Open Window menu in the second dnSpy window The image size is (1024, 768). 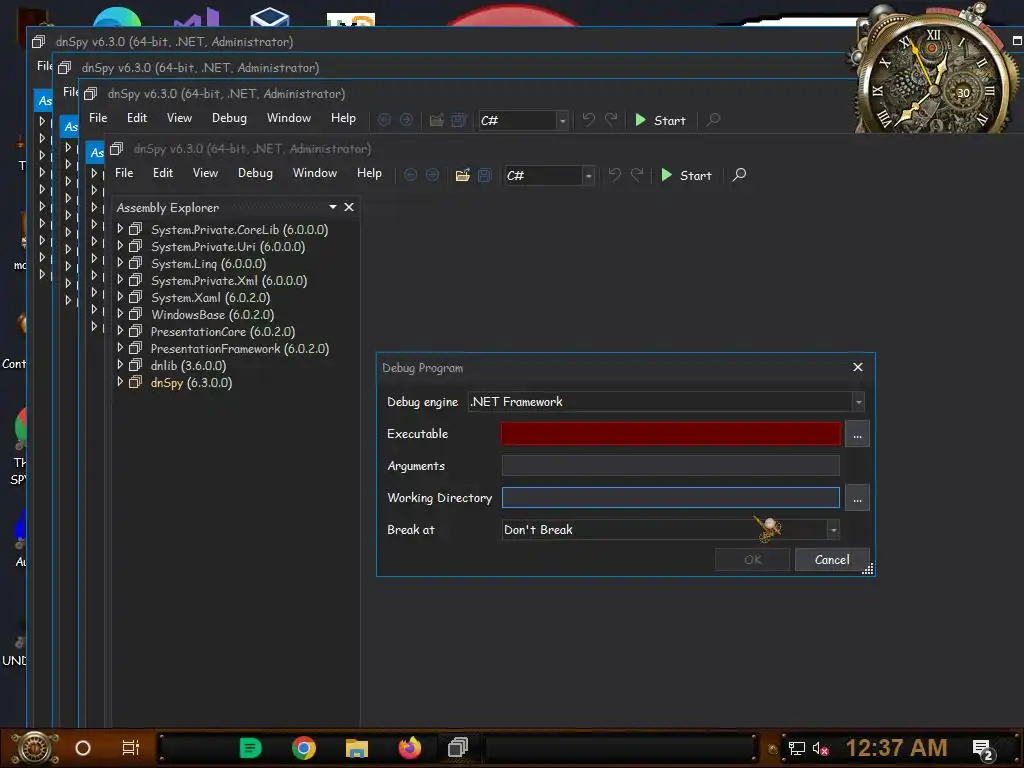pos(289,118)
